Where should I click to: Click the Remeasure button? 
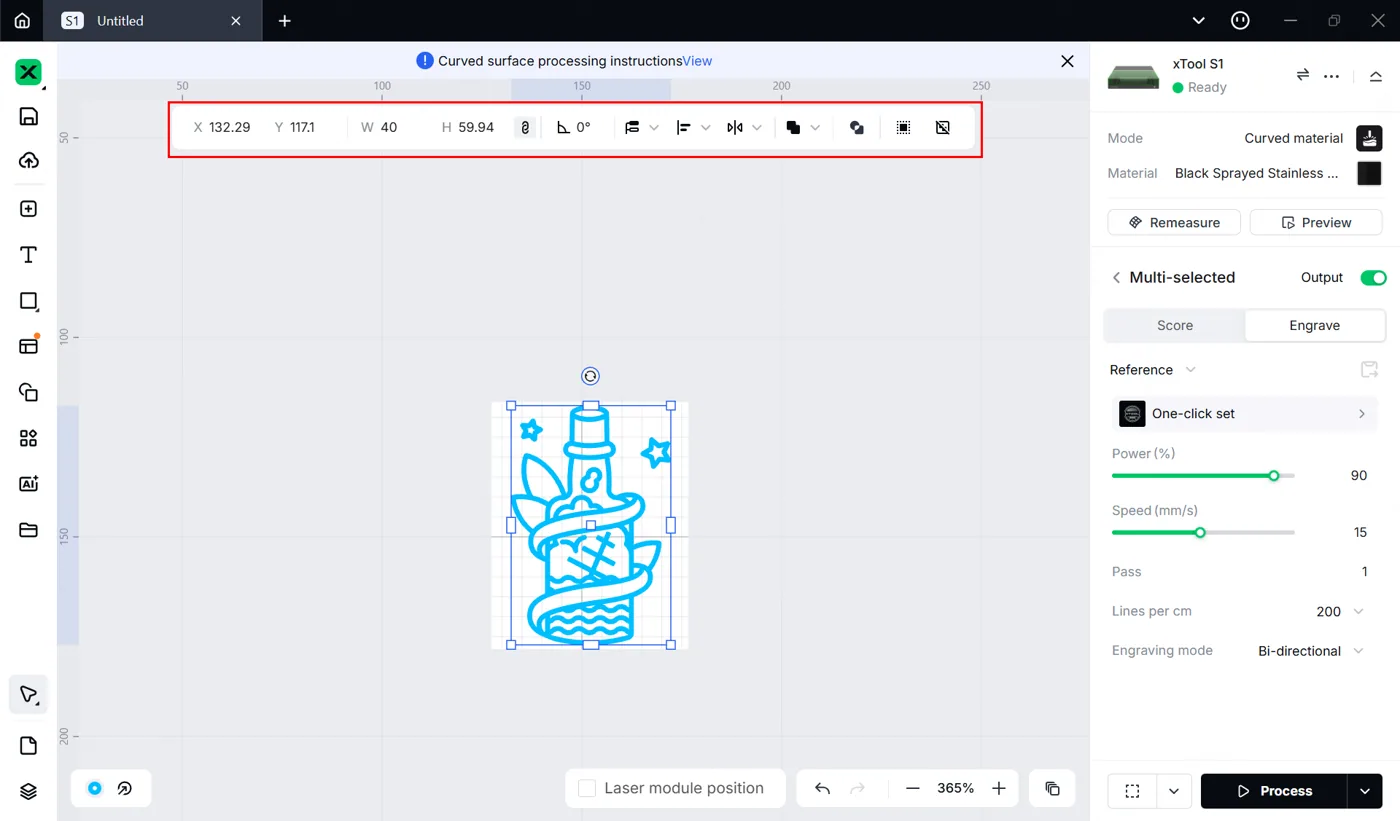point(1174,222)
